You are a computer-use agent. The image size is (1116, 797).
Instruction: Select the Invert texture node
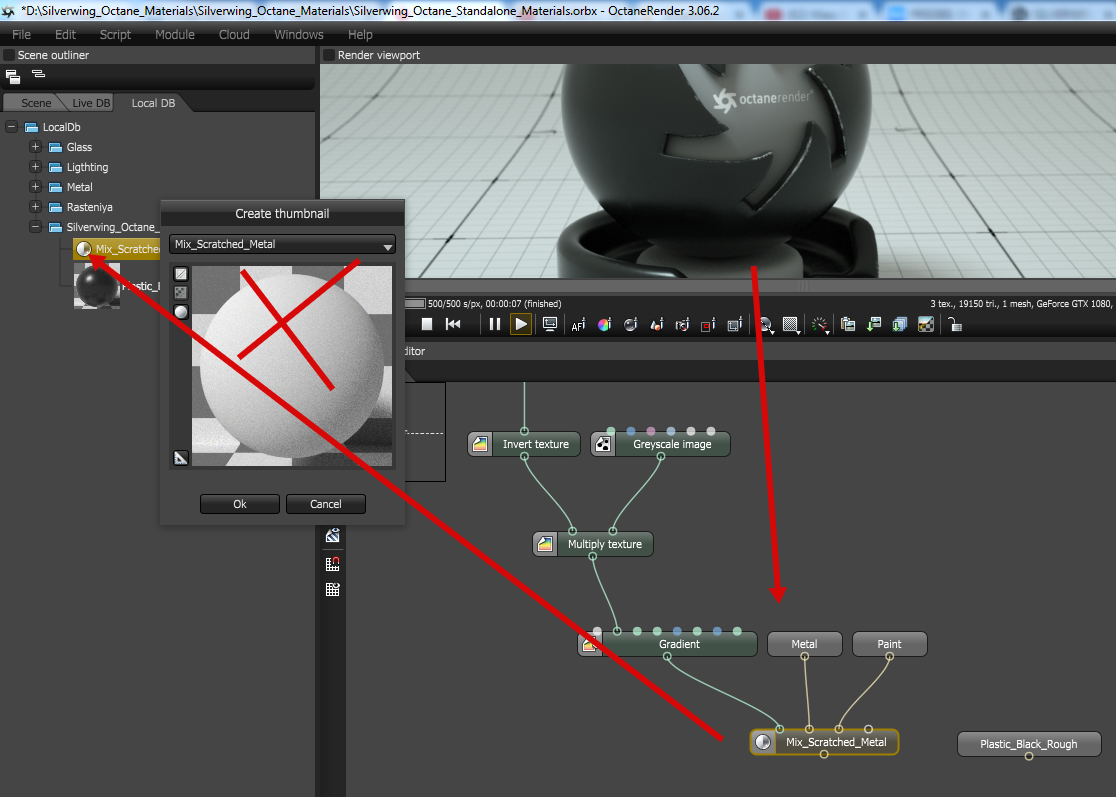524,444
